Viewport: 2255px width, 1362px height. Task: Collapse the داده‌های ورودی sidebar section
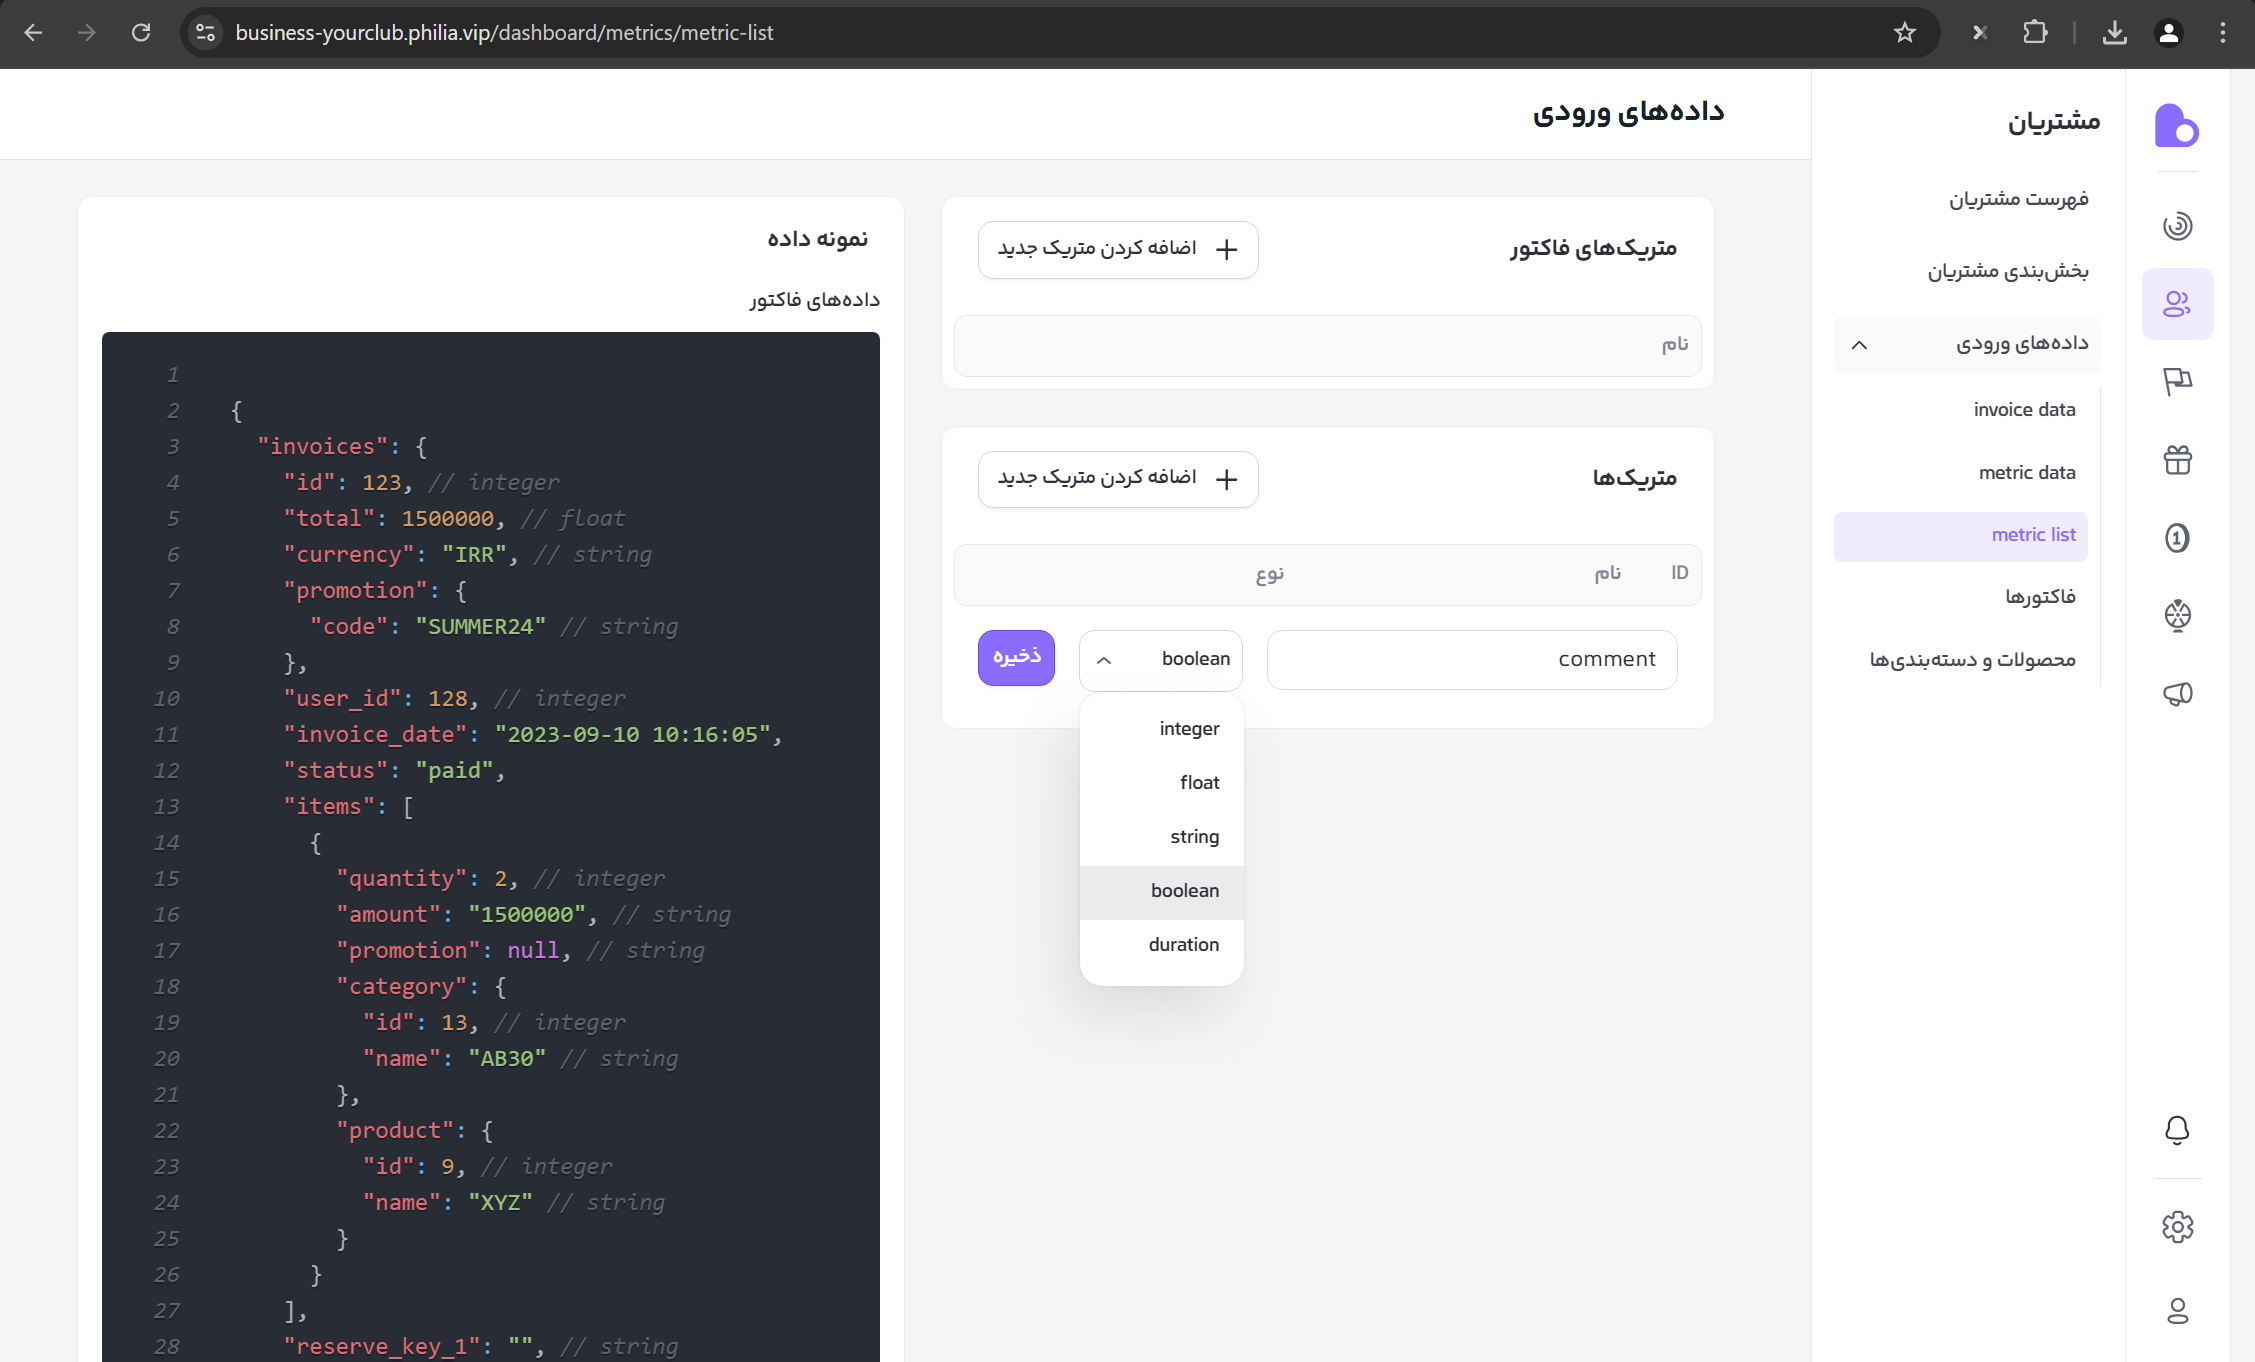(x=1859, y=345)
